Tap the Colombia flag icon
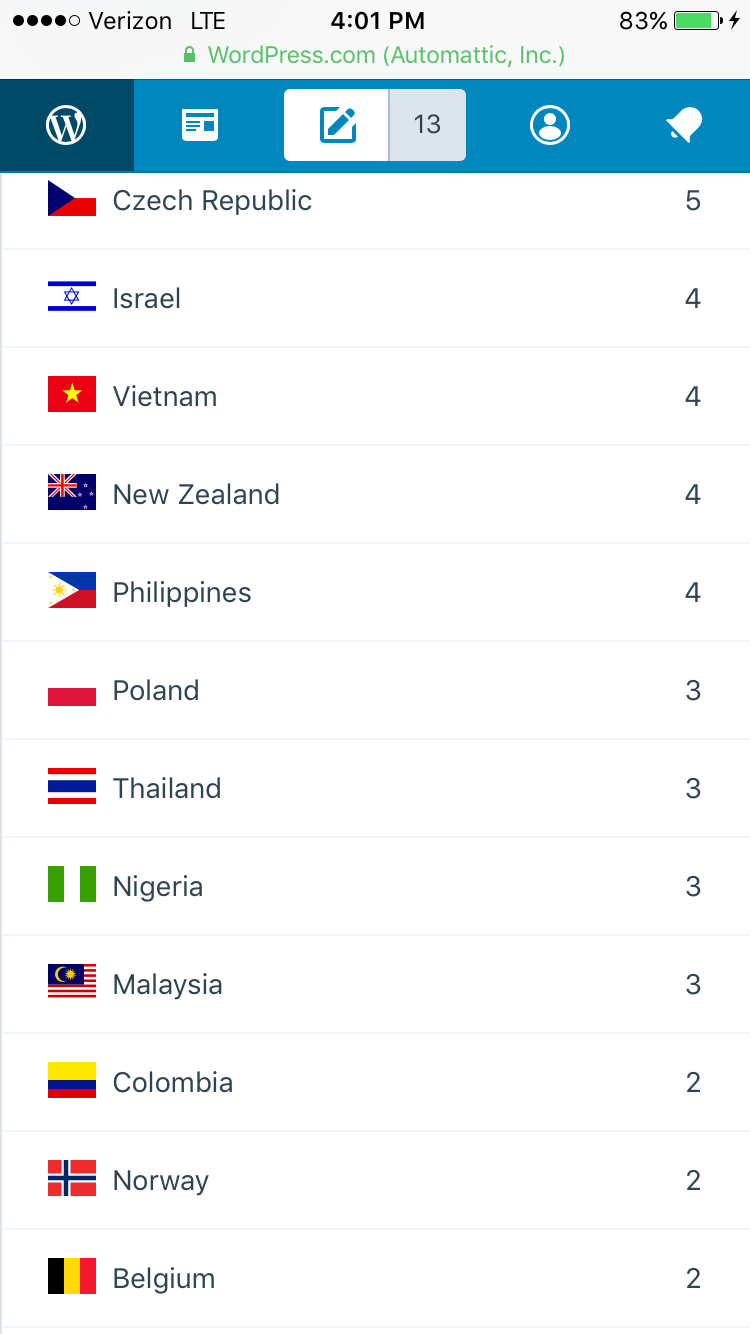Viewport: 750px width, 1334px height. click(x=72, y=1081)
